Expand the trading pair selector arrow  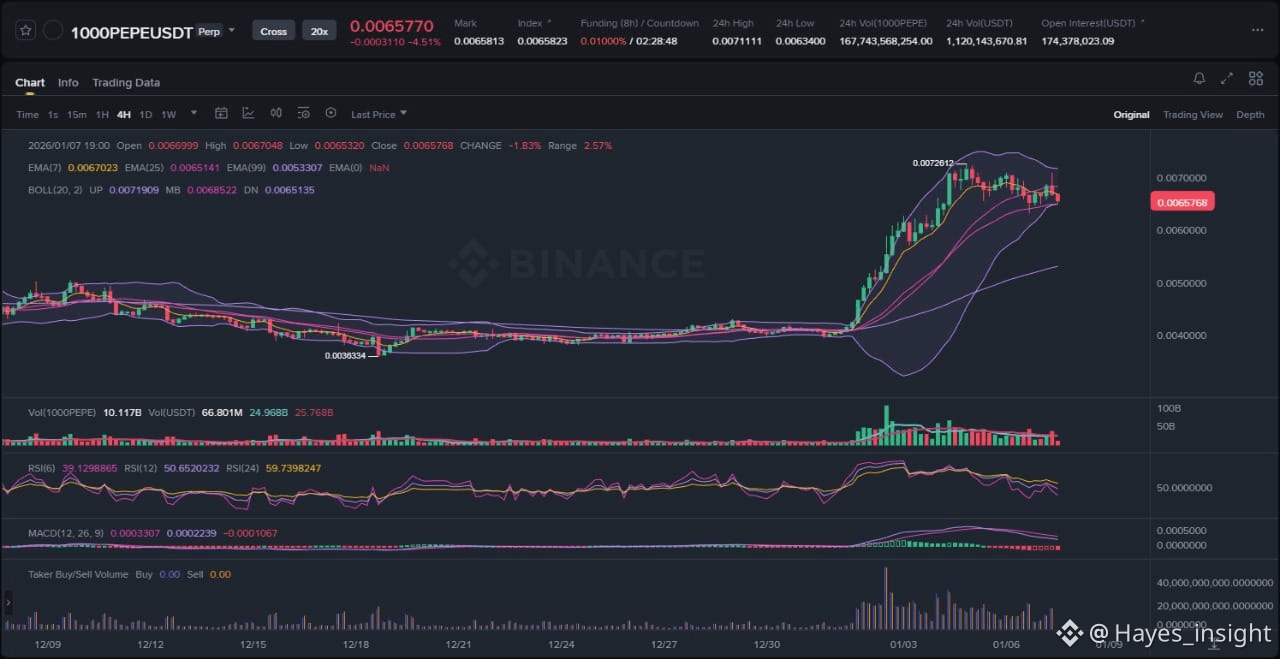[232, 30]
